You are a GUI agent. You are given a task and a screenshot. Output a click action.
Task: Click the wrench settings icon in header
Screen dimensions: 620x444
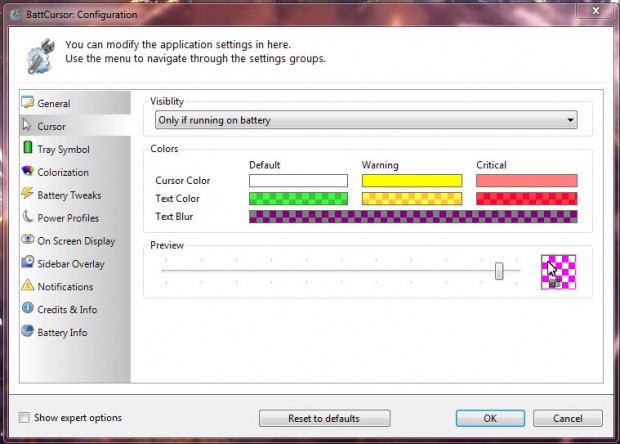coord(40,56)
